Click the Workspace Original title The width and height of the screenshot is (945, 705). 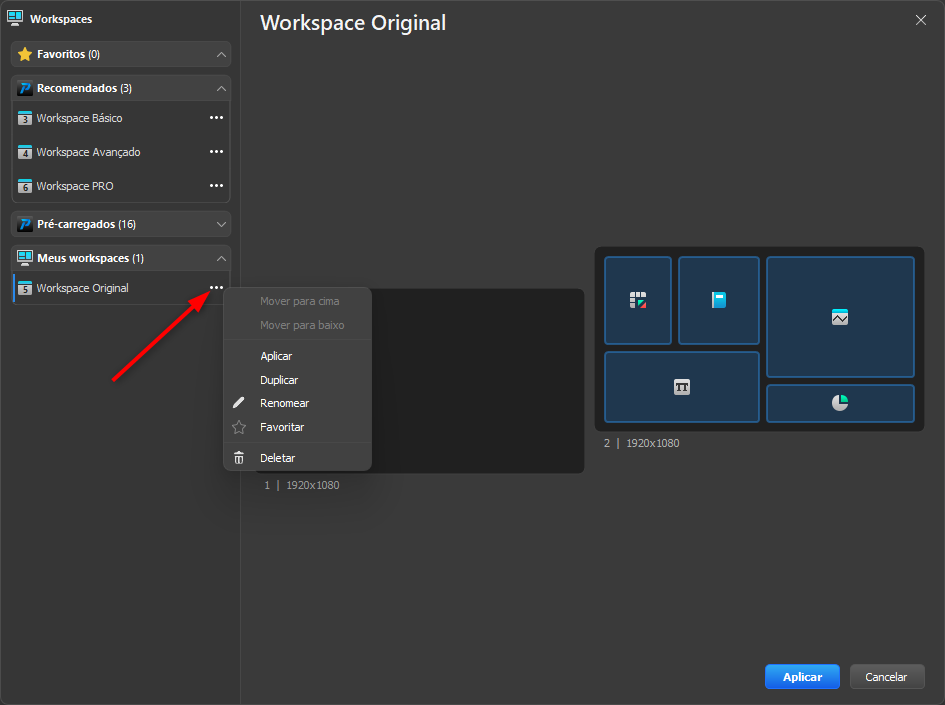(x=353, y=23)
